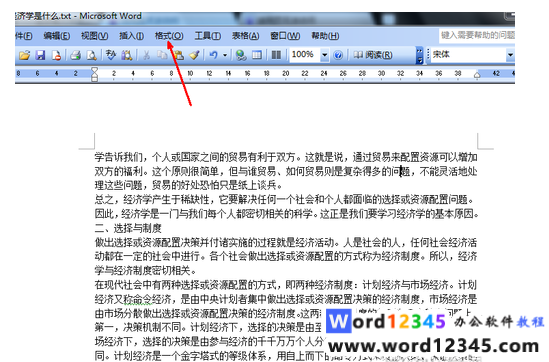This screenshot has width=549, height=362.
Task: Open the zoom percentage dropdown arrow
Action: click(x=325, y=55)
